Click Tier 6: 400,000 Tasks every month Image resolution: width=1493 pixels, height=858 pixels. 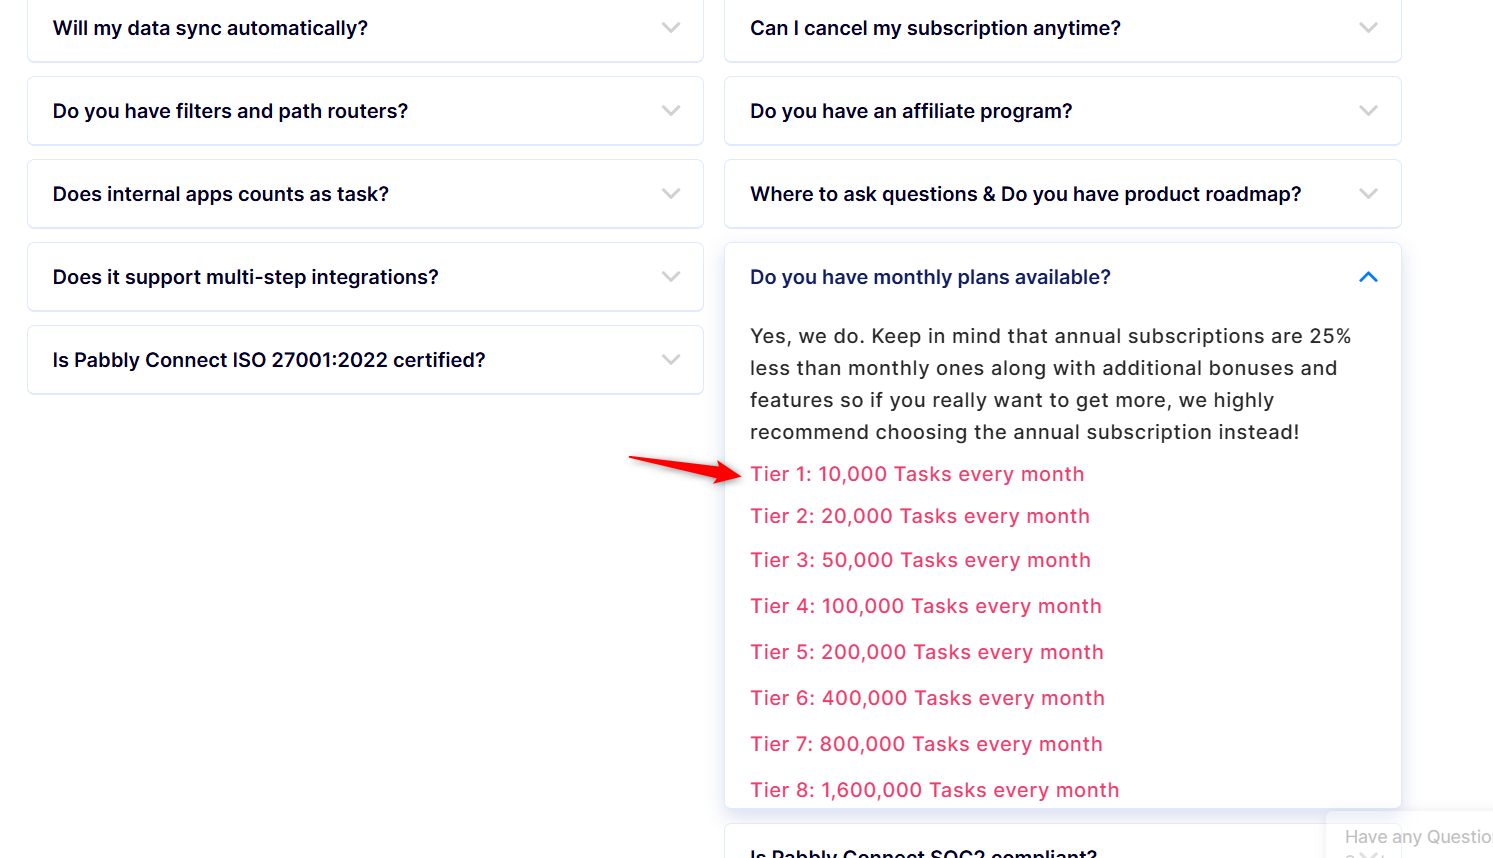(x=927, y=698)
